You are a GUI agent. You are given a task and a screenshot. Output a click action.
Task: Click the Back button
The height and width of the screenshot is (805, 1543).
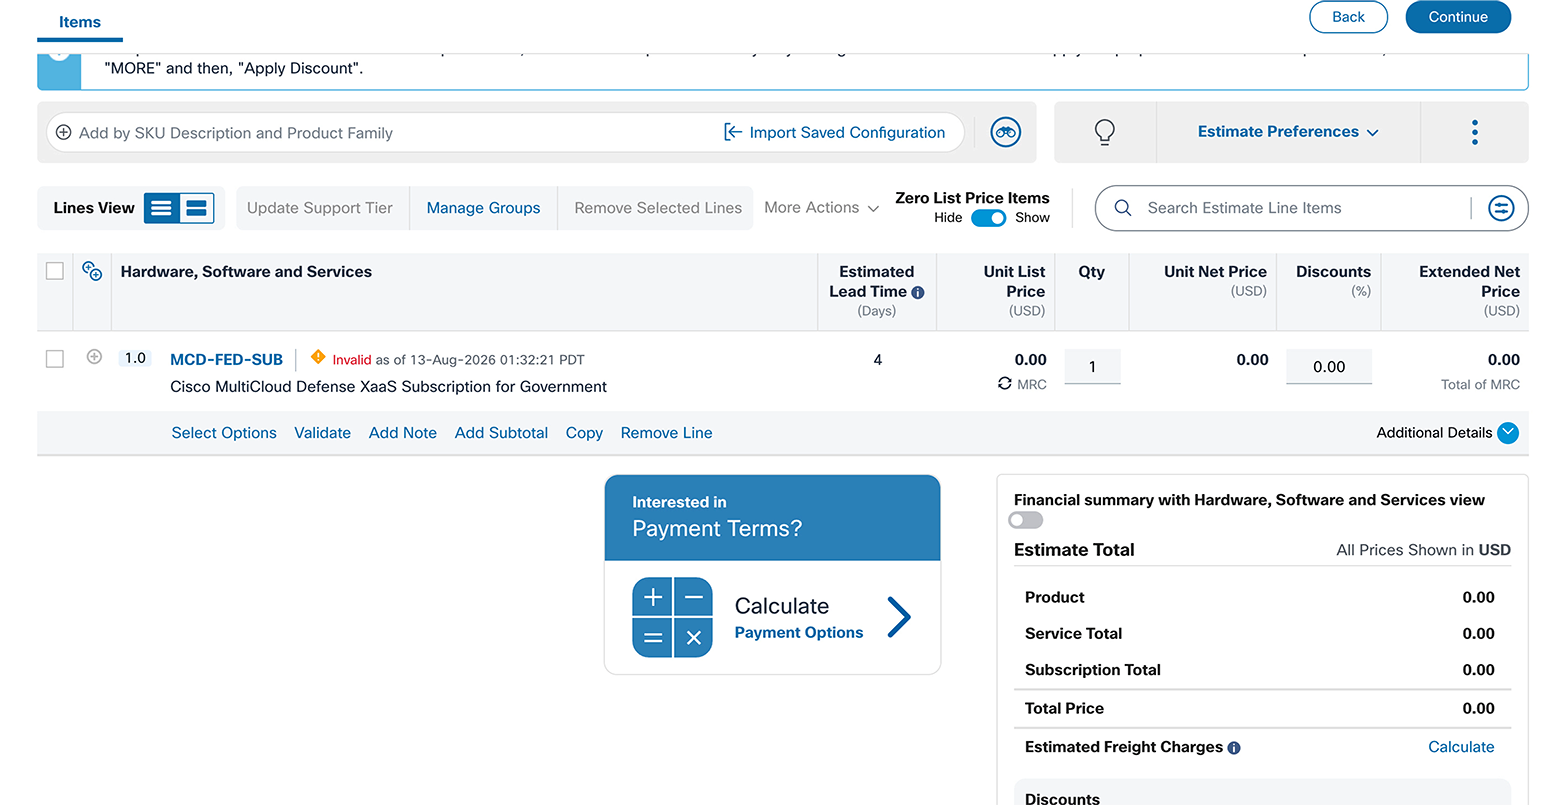1348,17
